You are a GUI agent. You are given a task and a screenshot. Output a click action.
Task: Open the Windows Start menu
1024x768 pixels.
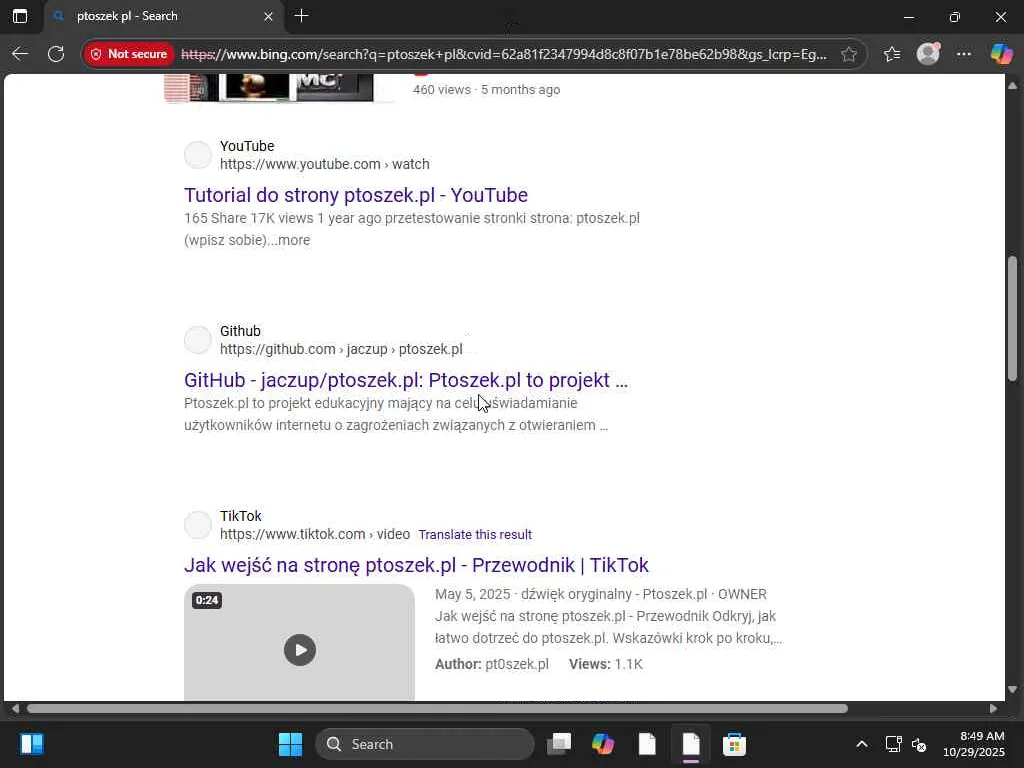point(291,744)
